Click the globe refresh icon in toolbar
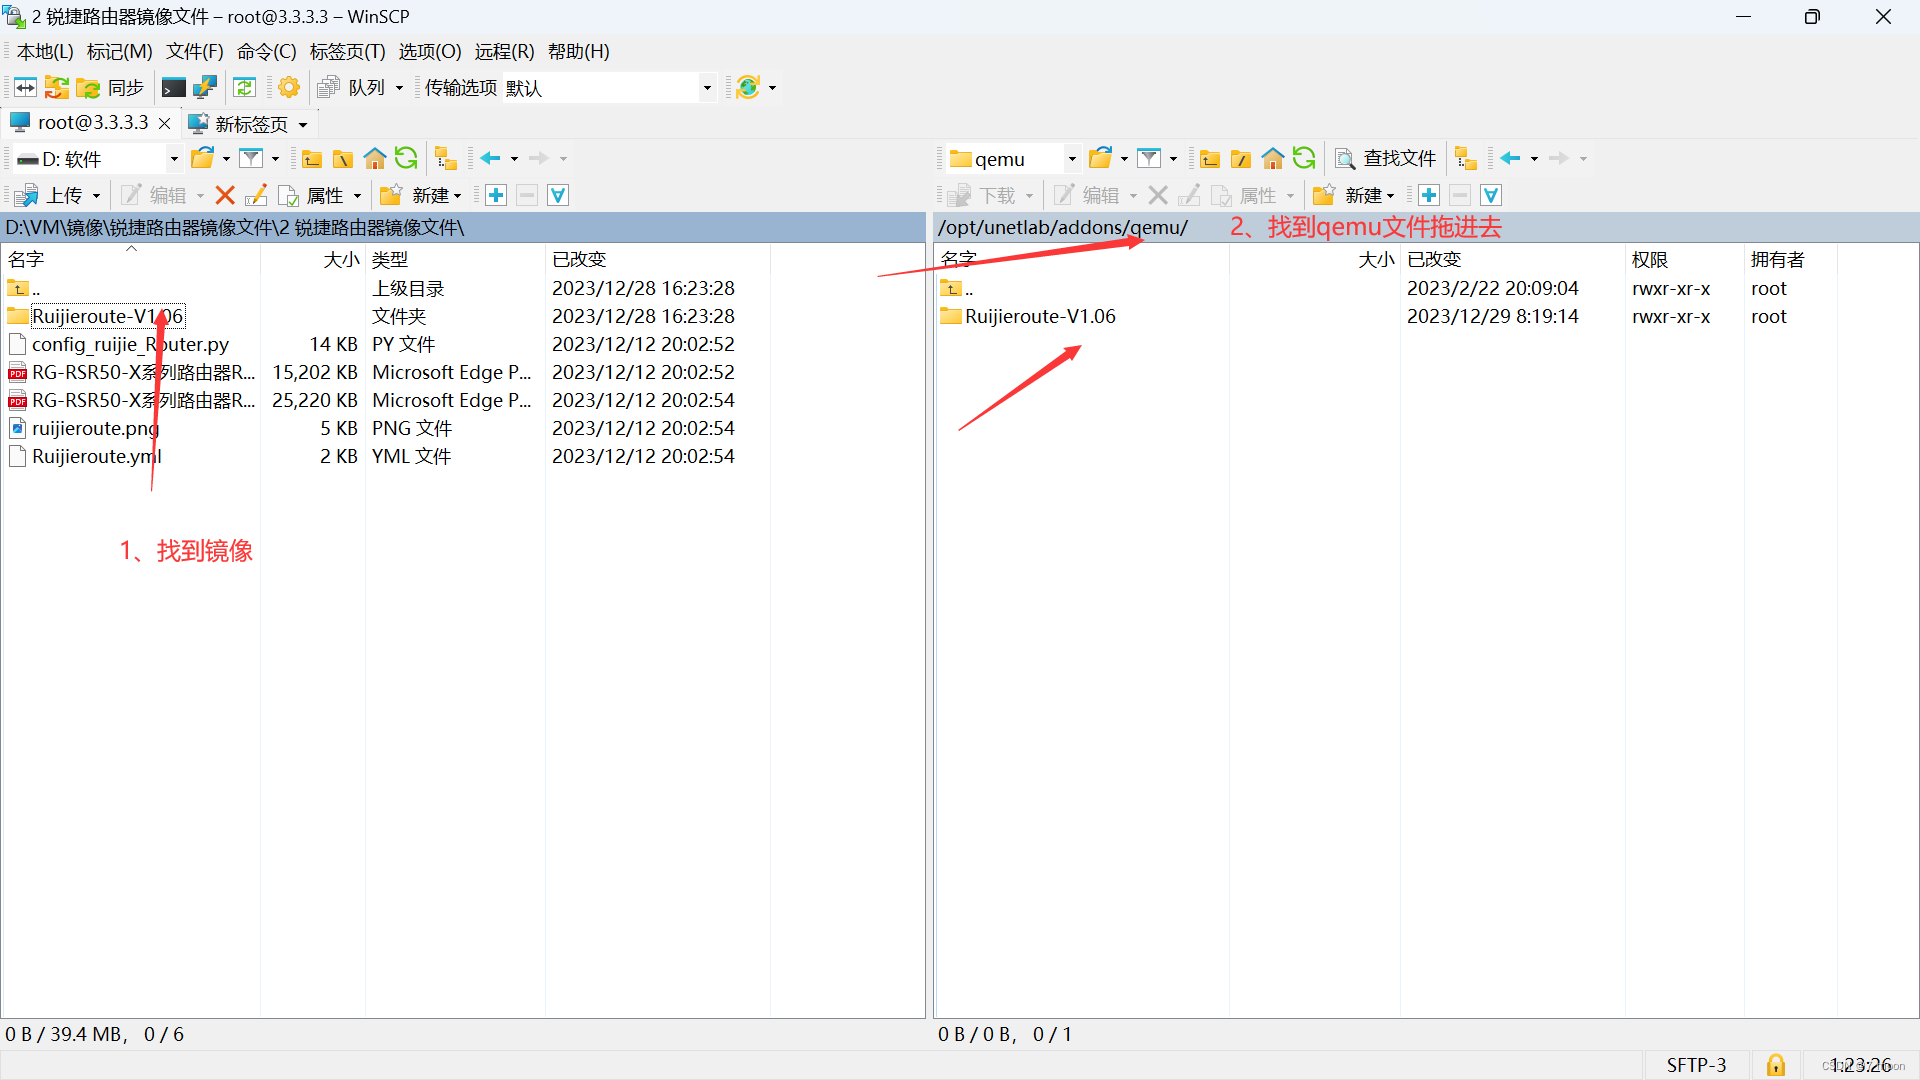Image resolution: width=1920 pixels, height=1080 pixels. tap(748, 88)
